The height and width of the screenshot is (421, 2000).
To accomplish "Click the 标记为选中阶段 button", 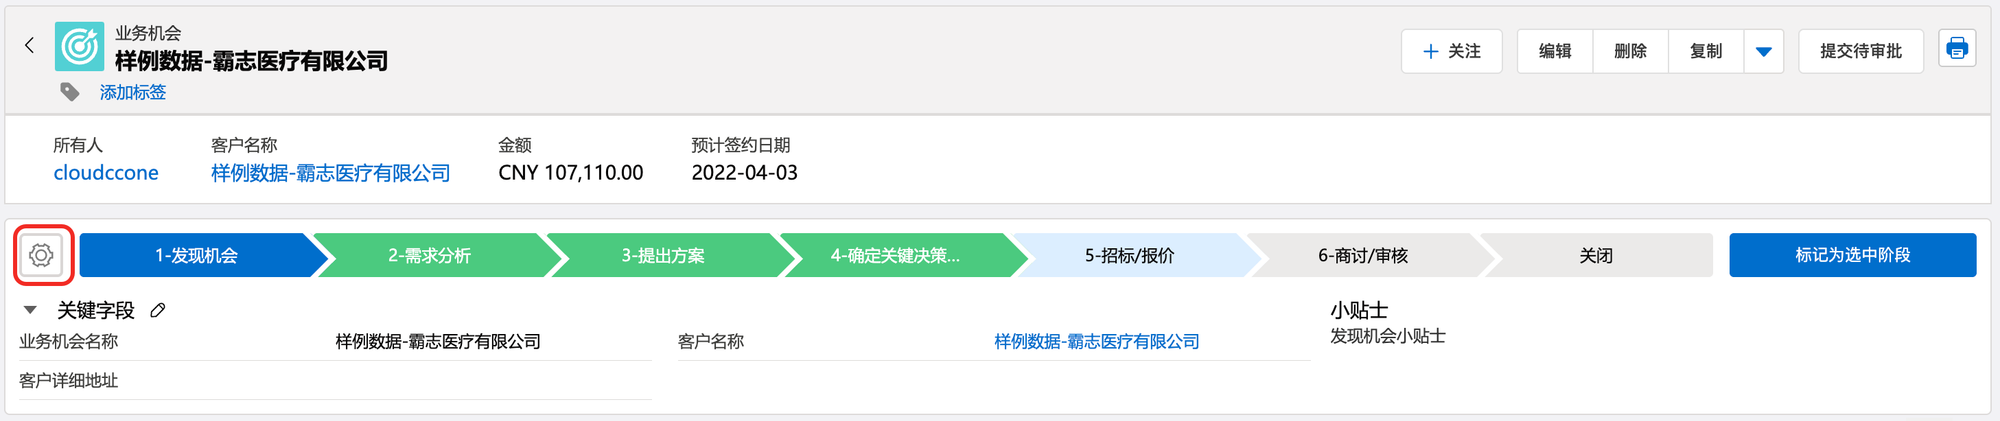I will 1852,255.
